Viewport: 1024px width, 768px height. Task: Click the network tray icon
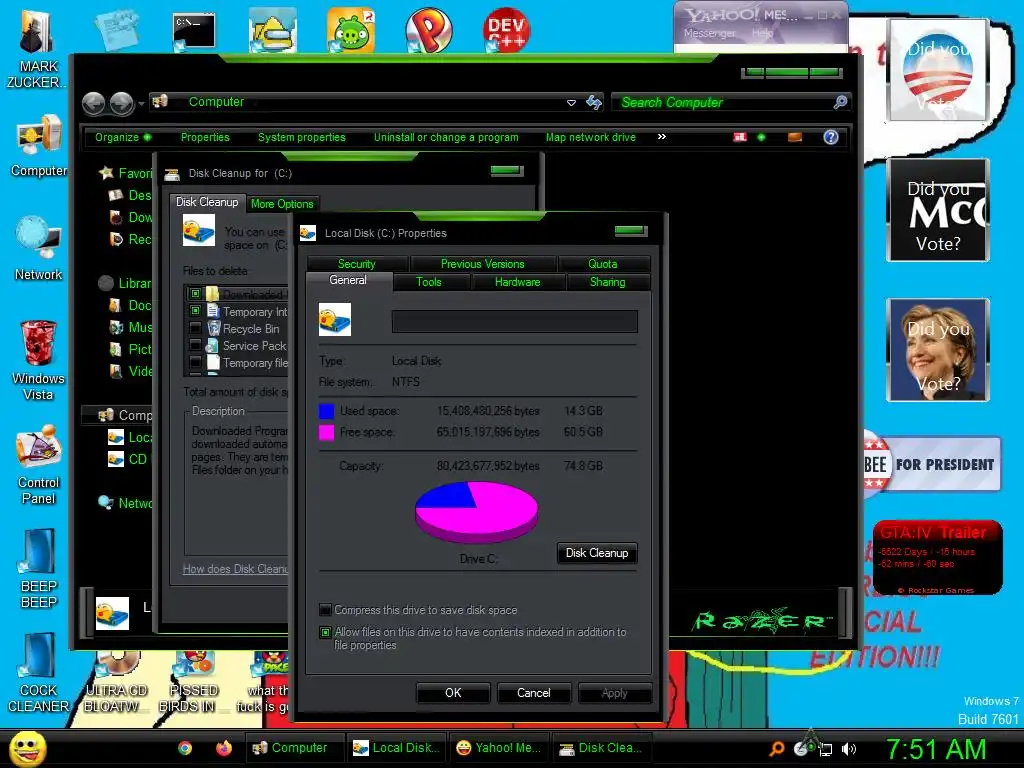825,749
